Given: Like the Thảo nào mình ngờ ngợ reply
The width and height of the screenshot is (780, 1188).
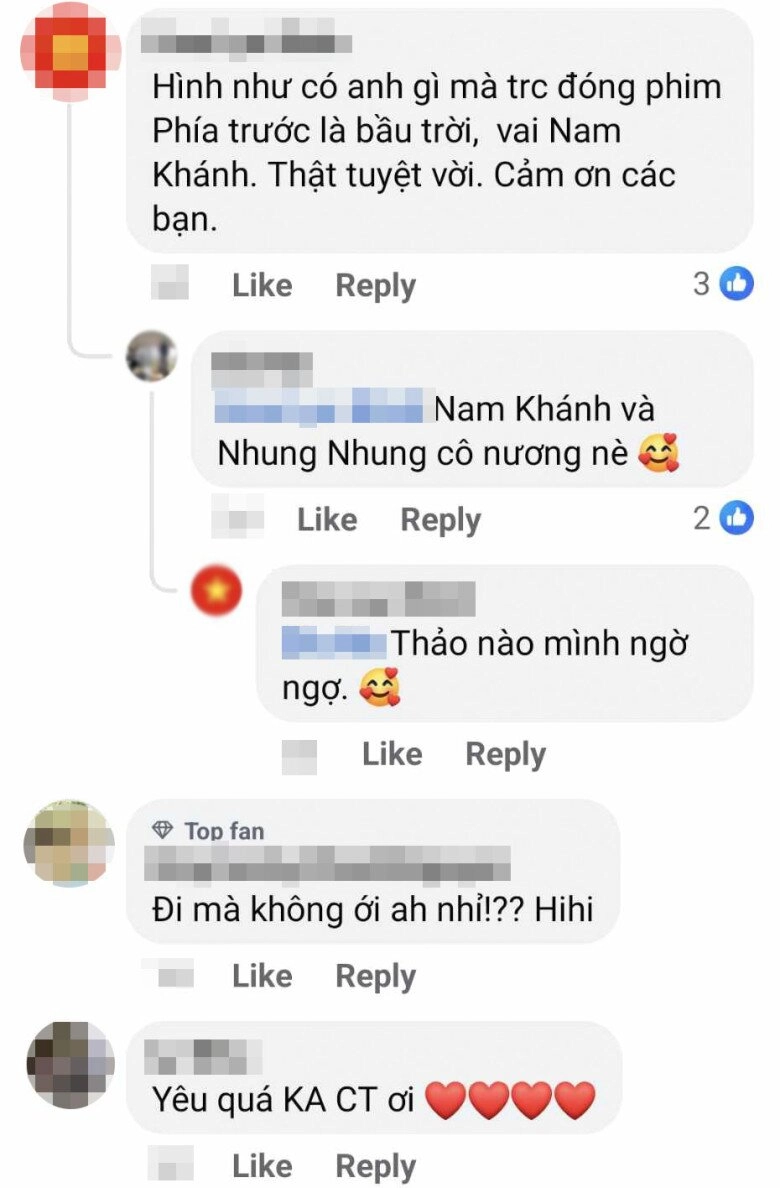Looking at the screenshot, I should pyautogui.click(x=392, y=754).
